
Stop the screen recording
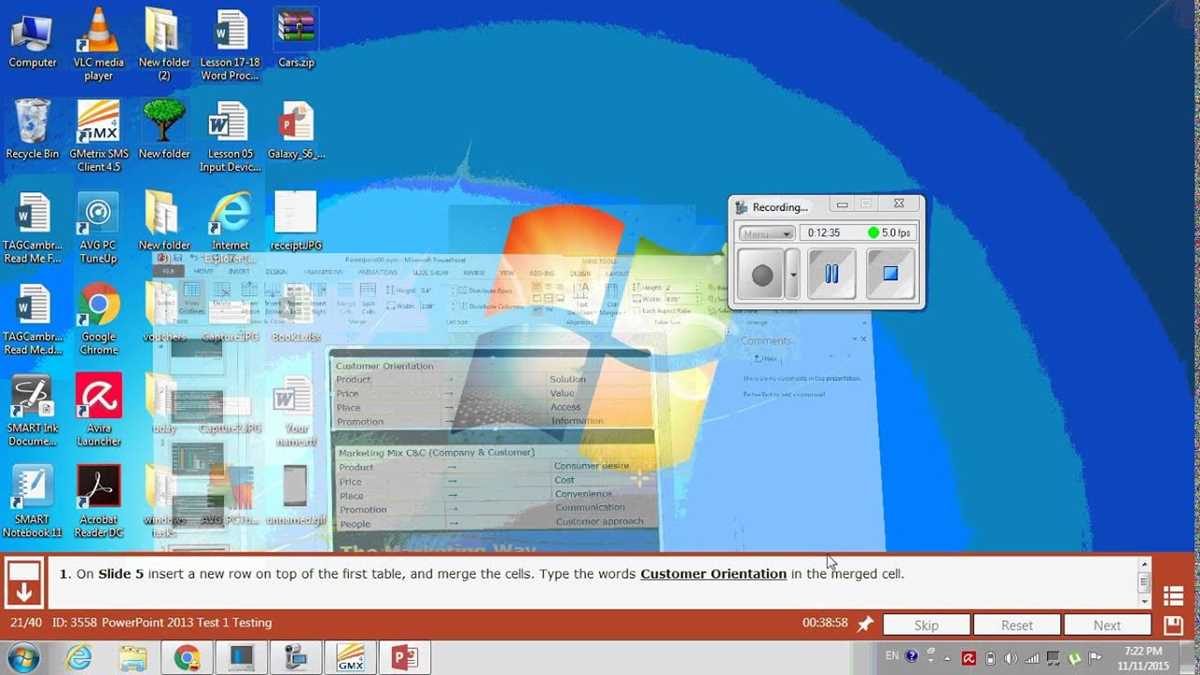pyautogui.click(x=891, y=274)
